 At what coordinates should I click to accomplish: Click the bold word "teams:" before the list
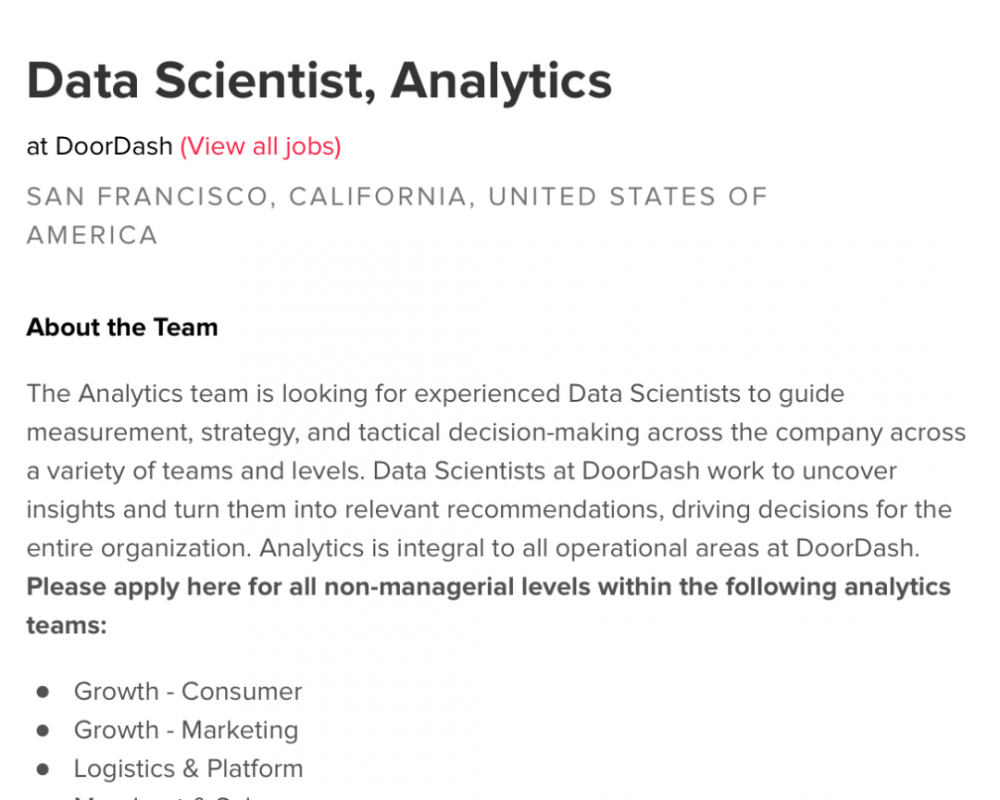pyautogui.click(x=66, y=626)
